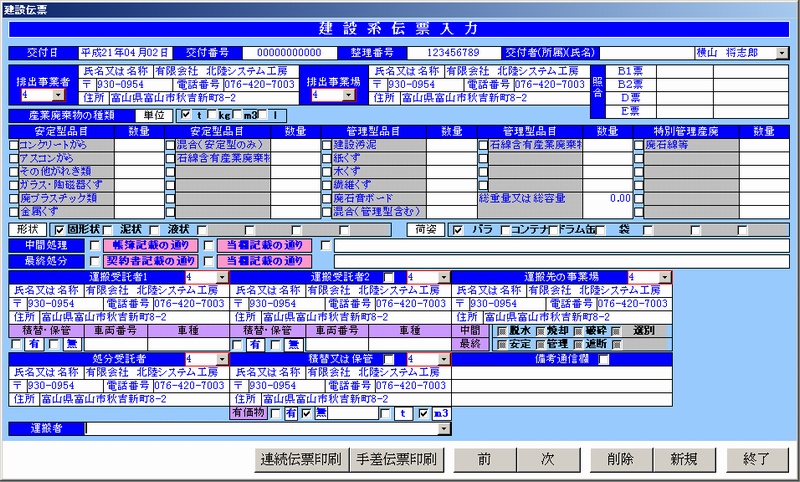Click the 整理番号 input field
Screen dimensions: 800x482
click(x=452, y=52)
